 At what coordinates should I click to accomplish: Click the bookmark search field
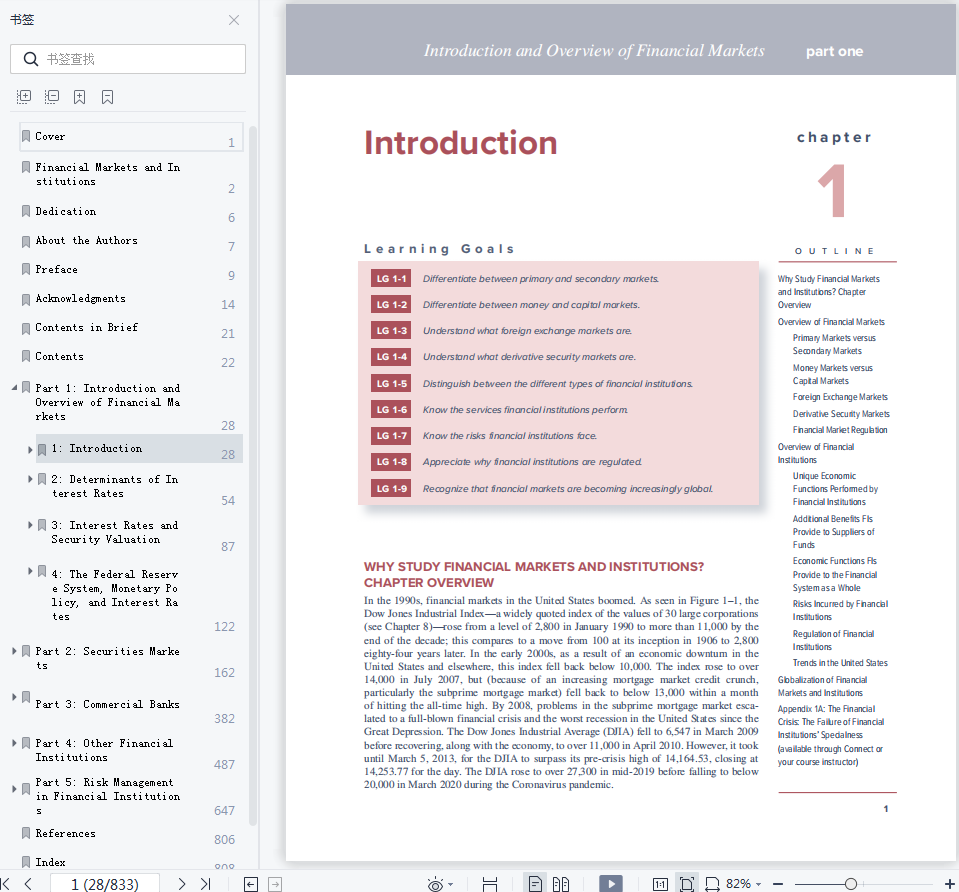click(128, 59)
